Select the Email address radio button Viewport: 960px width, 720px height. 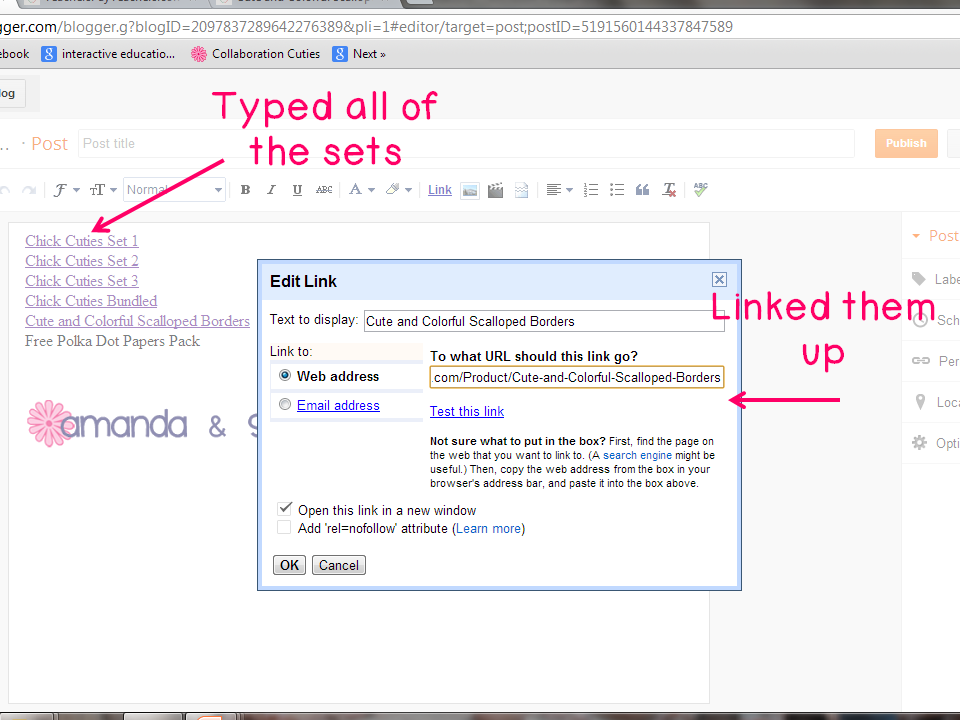[285, 404]
